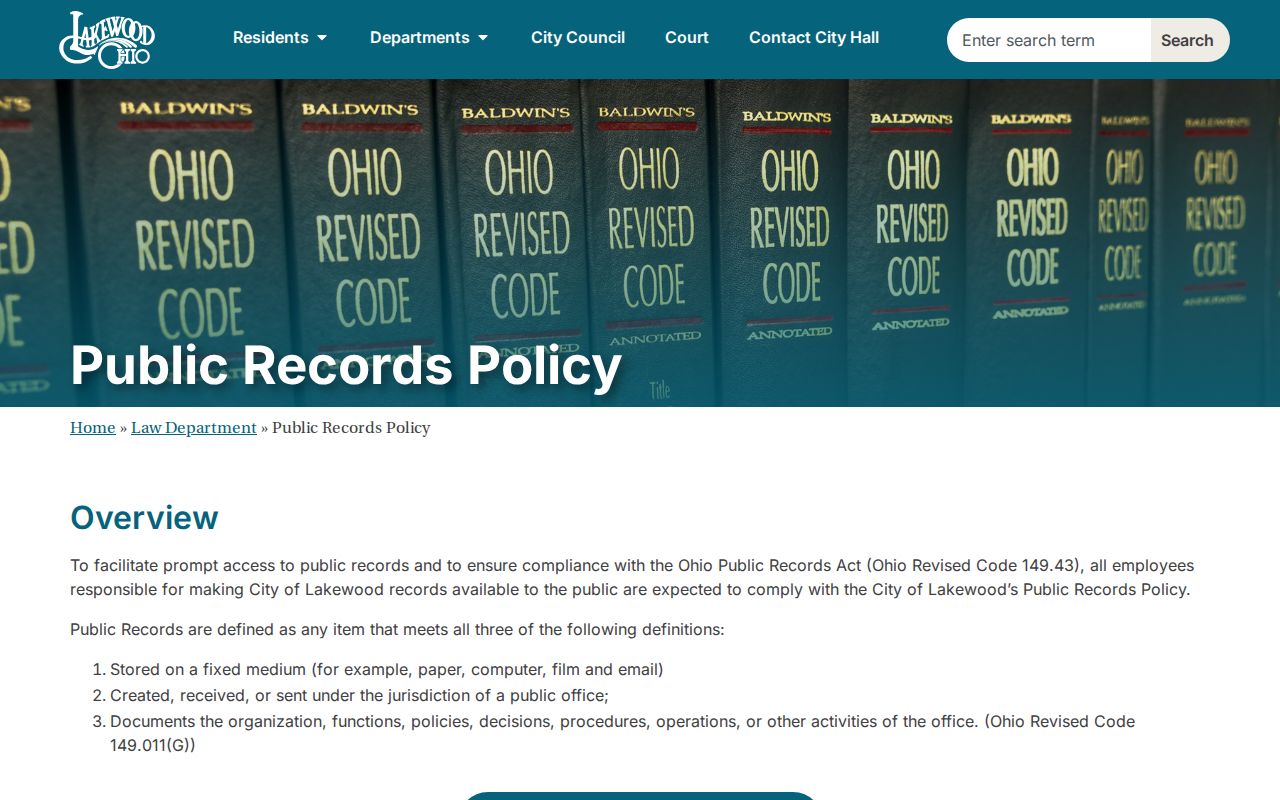Click the 'Public Records are defined' sentence

[397, 629]
